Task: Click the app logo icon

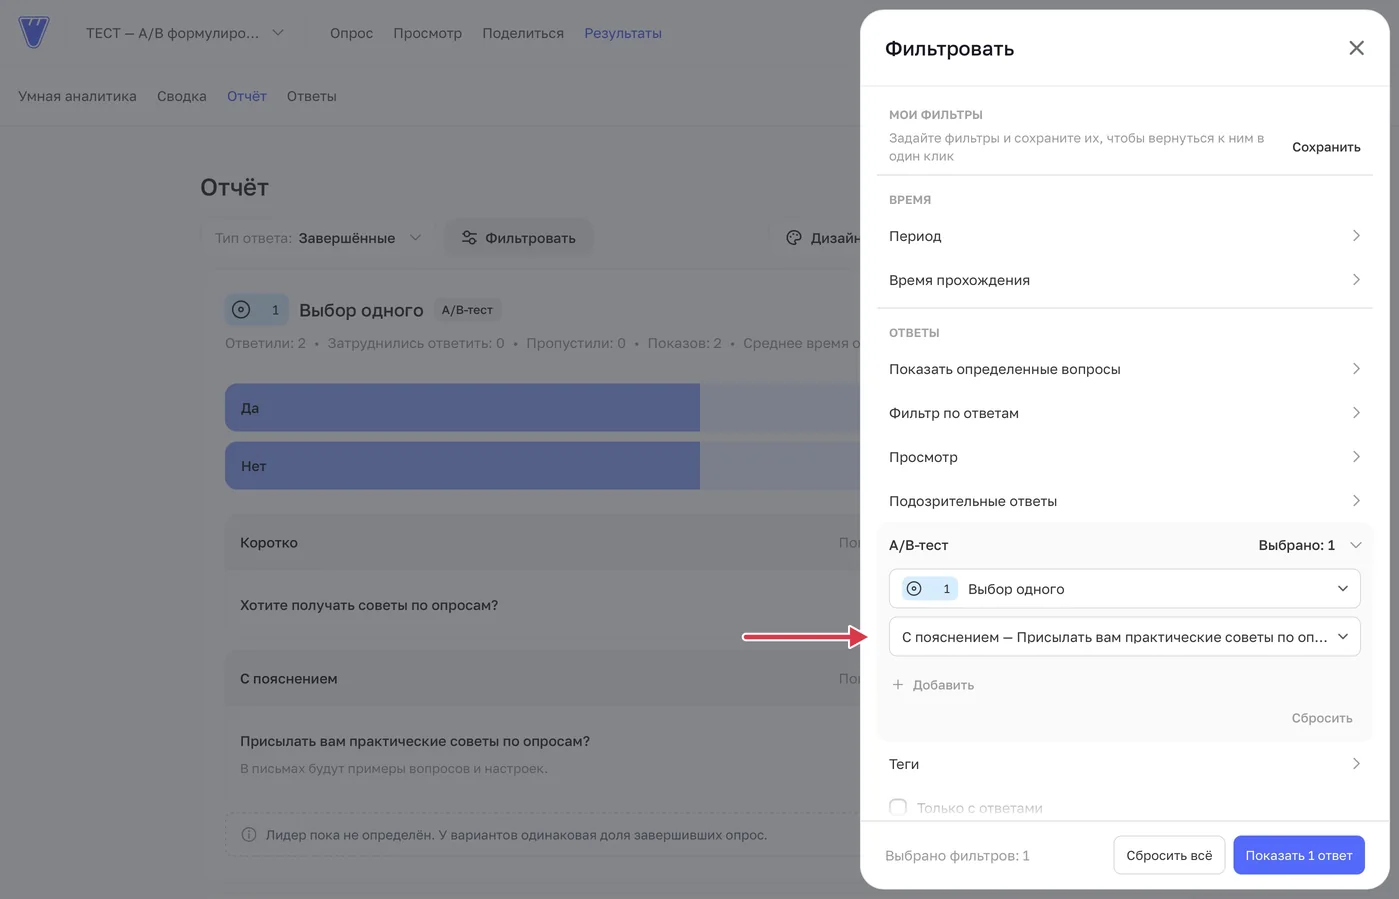Action: point(34,32)
